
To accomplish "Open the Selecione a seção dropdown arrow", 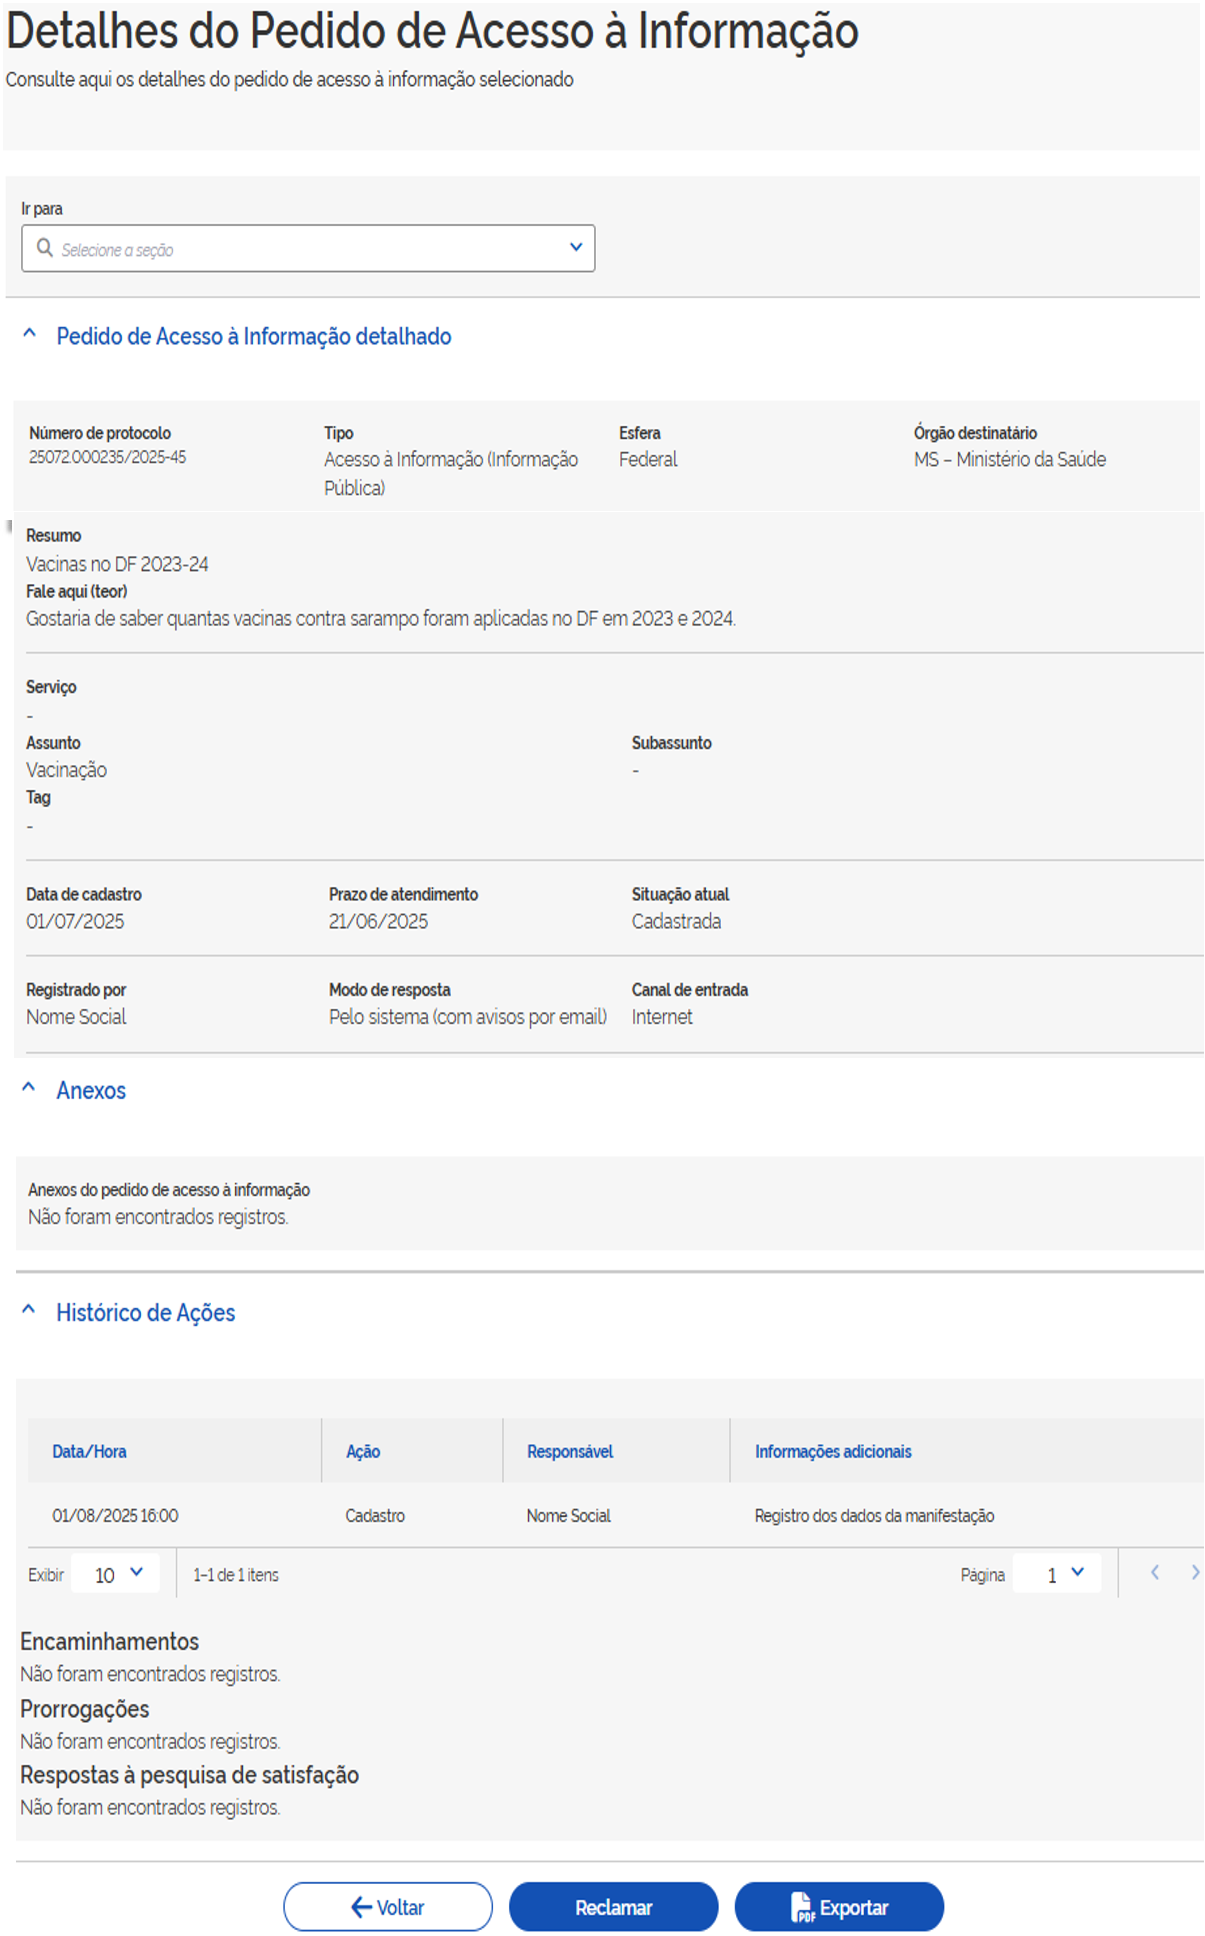I will point(575,248).
